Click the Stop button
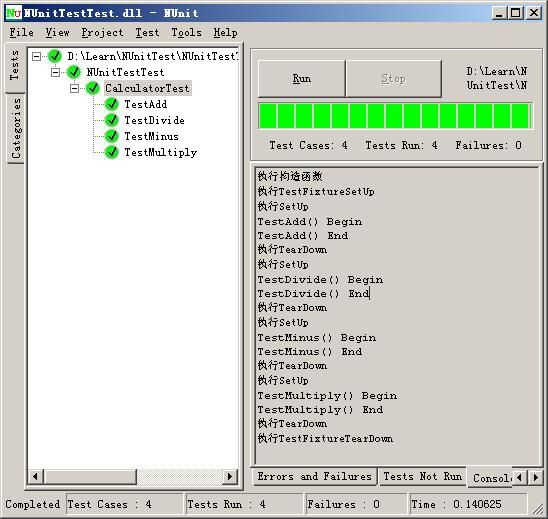This screenshot has height=519, width=548. (394, 79)
